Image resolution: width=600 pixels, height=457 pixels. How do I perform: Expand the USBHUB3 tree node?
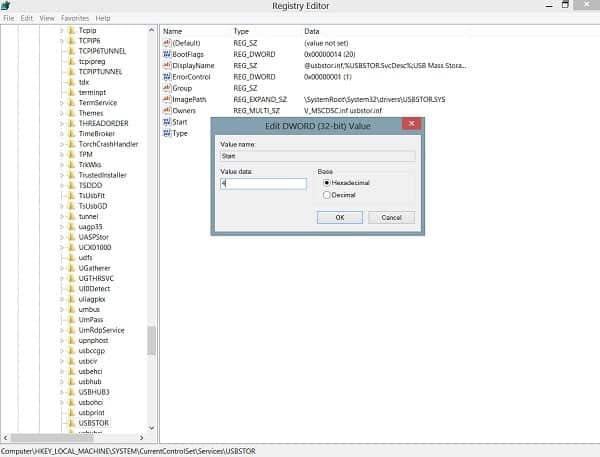click(62, 392)
